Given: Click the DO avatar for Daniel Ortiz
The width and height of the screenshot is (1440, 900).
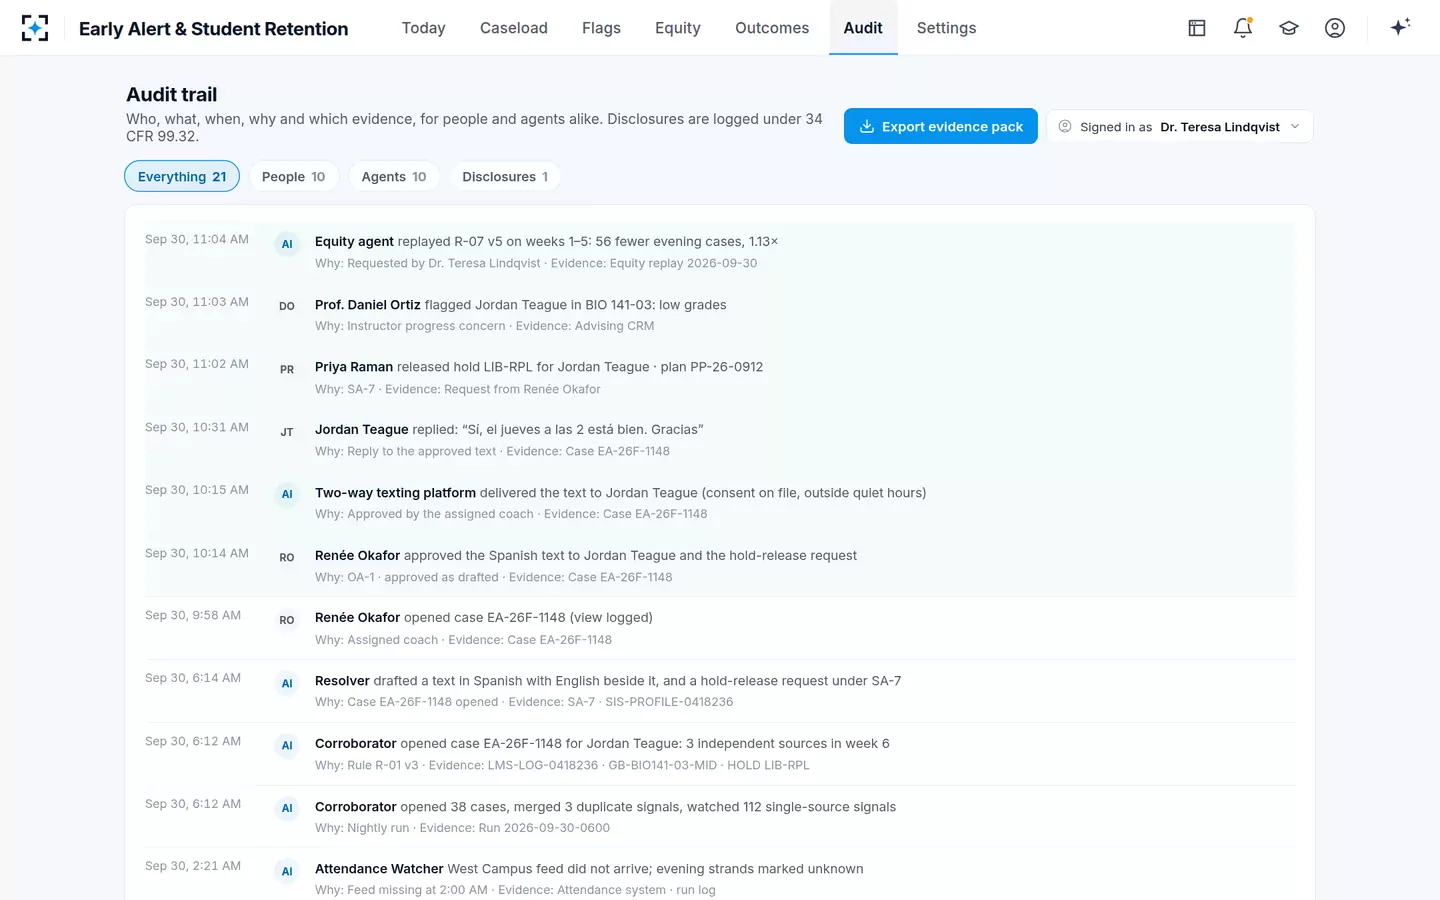Looking at the screenshot, I should point(287,306).
